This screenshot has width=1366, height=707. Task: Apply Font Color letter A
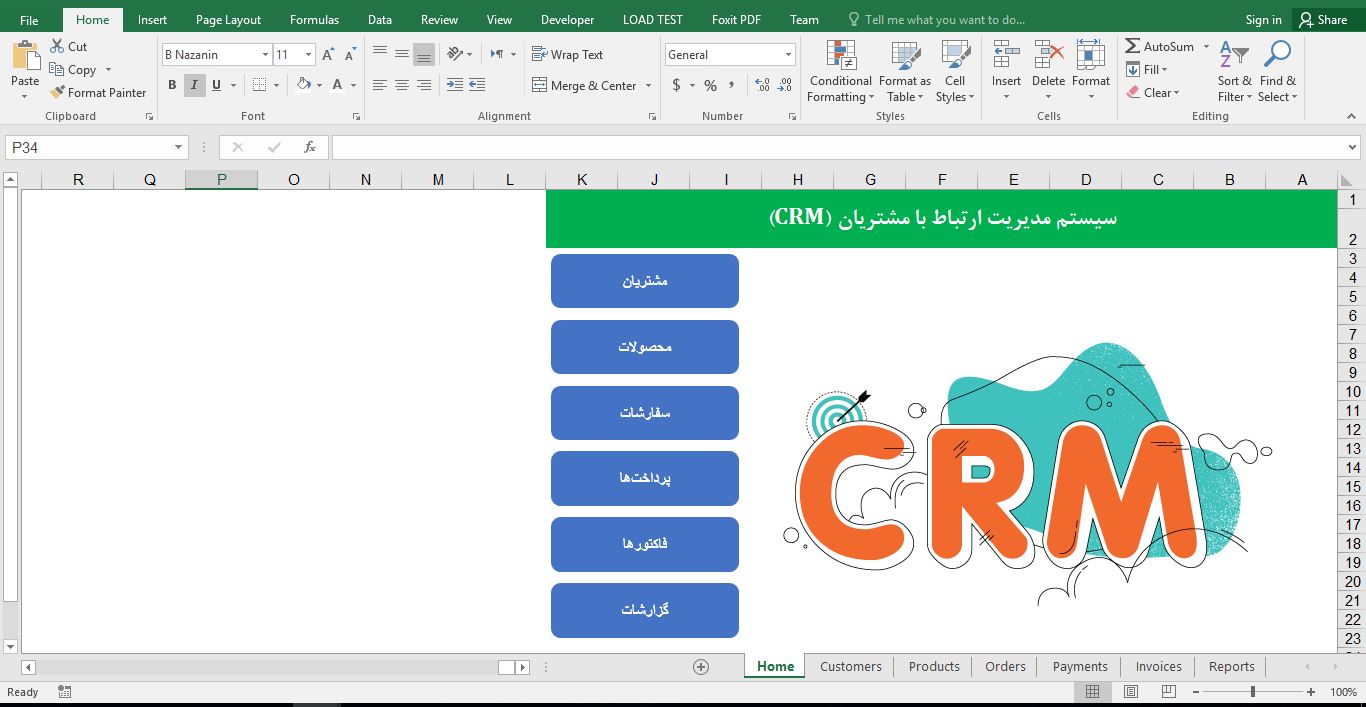[x=338, y=85]
